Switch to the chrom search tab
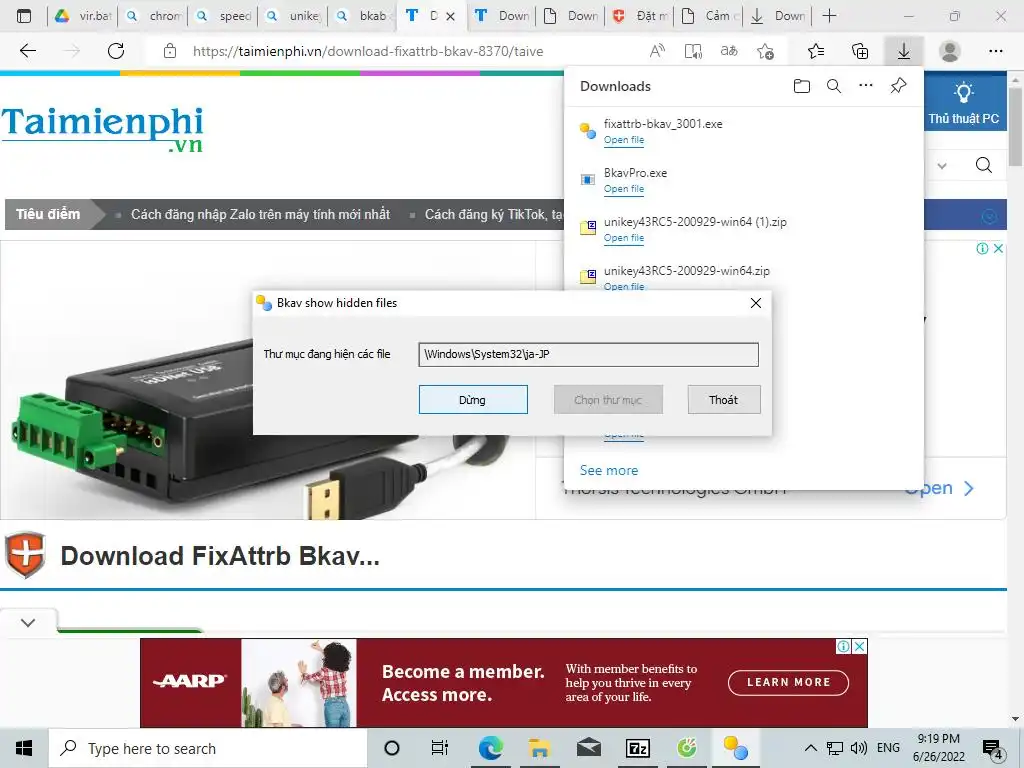The image size is (1024, 768). click(153, 16)
